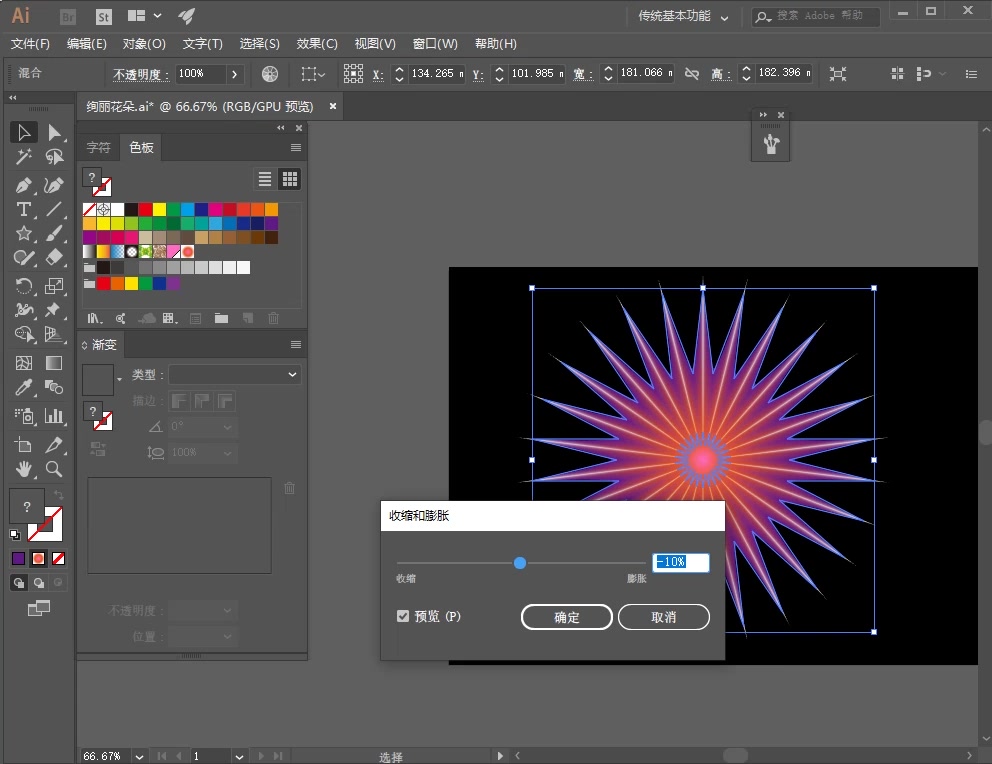Image resolution: width=992 pixels, height=764 pixels.
Task: Select the Hand tool
Action: pyautogui.click(x=24, y=468)
